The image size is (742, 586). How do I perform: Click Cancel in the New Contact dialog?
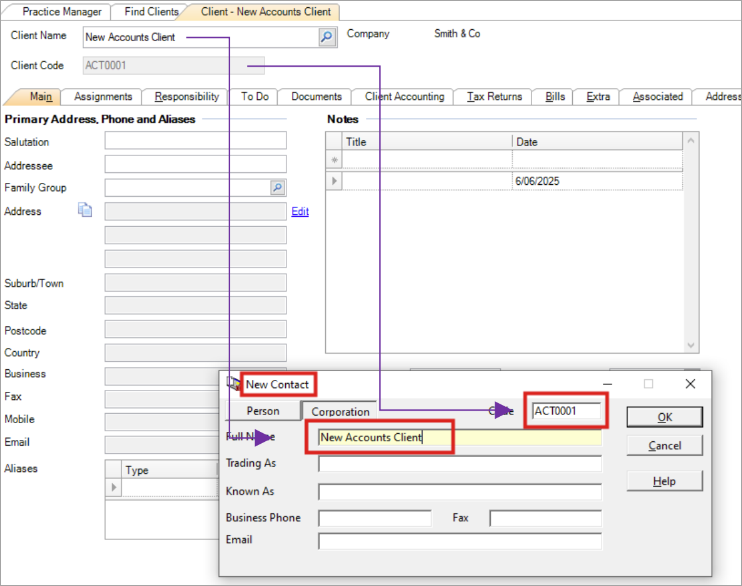[x=664, y=446]
